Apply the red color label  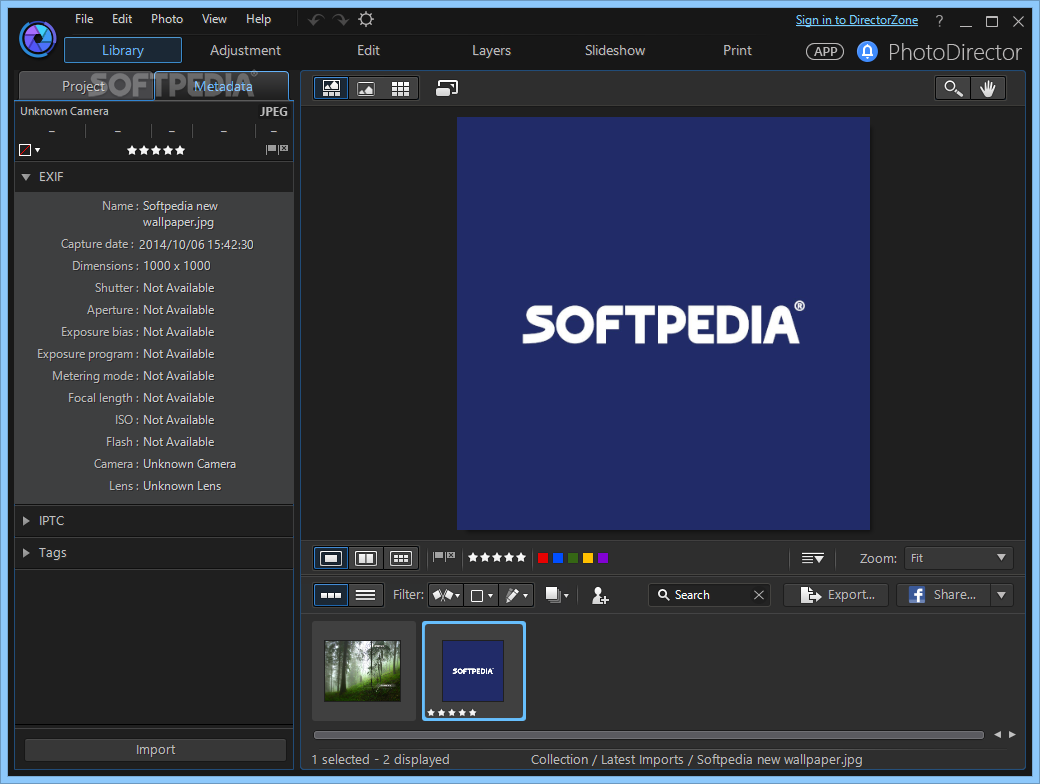(x=543, y=558)
